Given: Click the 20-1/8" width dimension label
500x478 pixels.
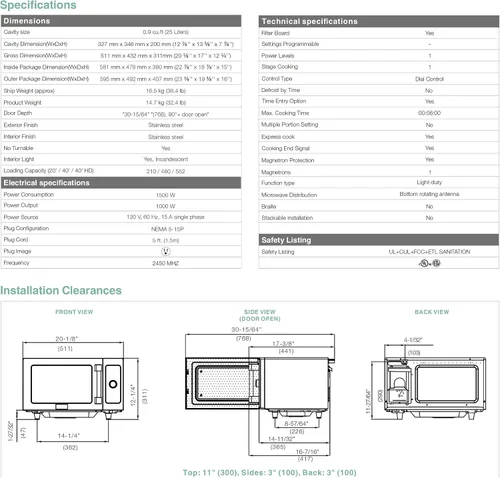Looking at the screenshot, I should pyautogui.click(x=67, y=339).
